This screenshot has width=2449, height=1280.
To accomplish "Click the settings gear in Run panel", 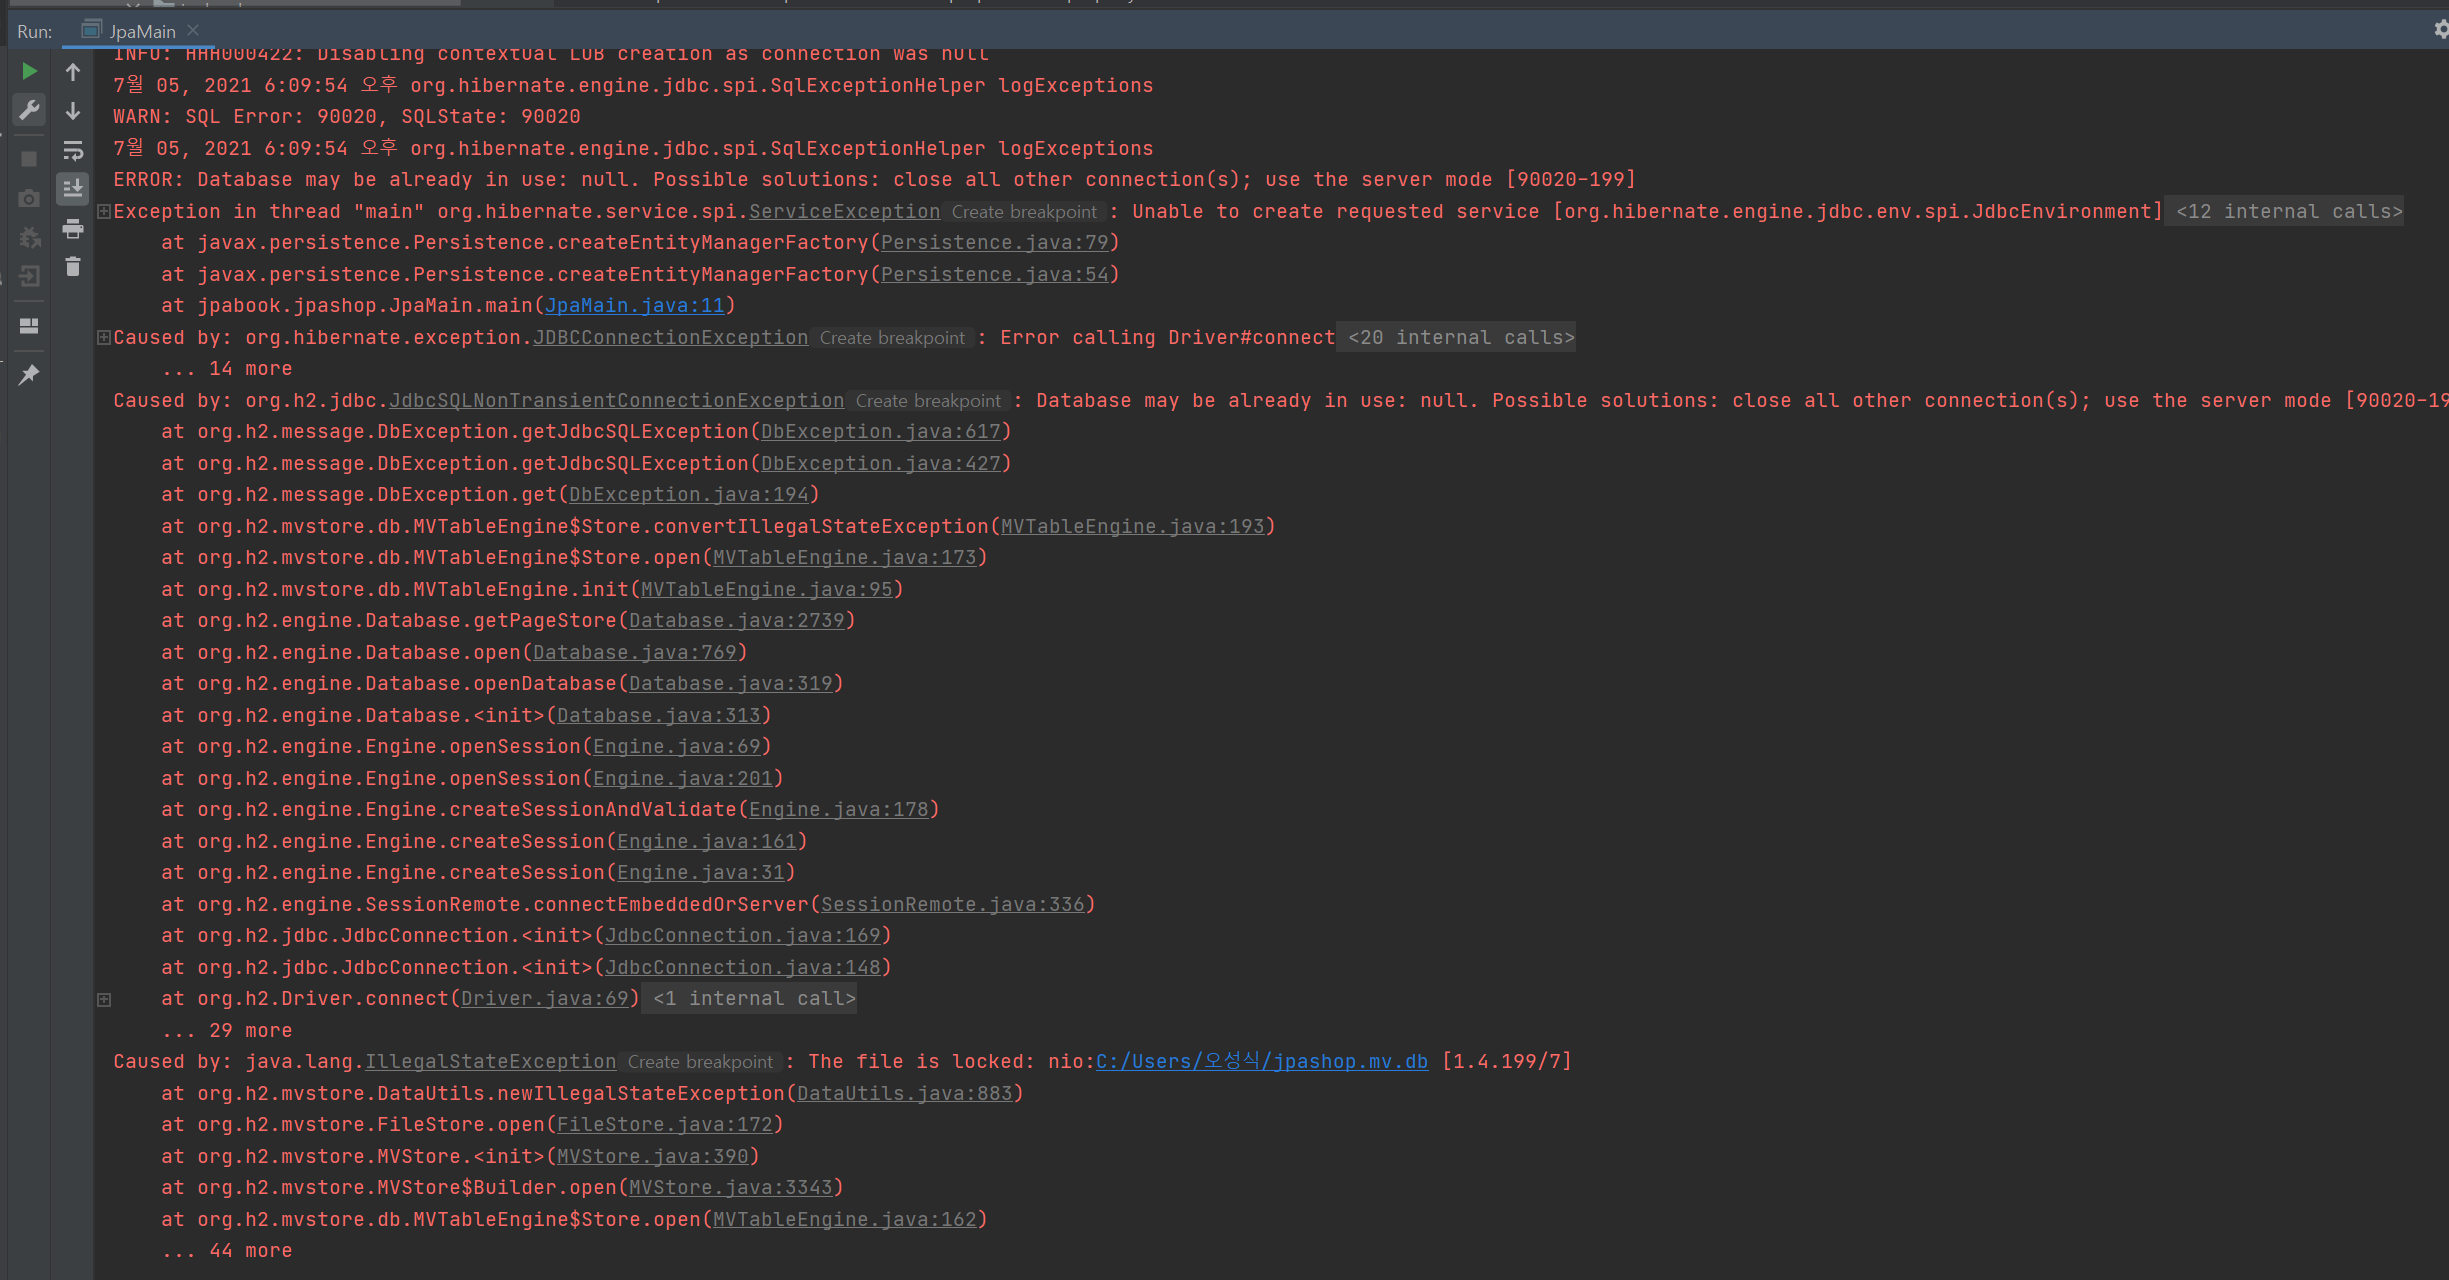I will [x=2441, y=29].
